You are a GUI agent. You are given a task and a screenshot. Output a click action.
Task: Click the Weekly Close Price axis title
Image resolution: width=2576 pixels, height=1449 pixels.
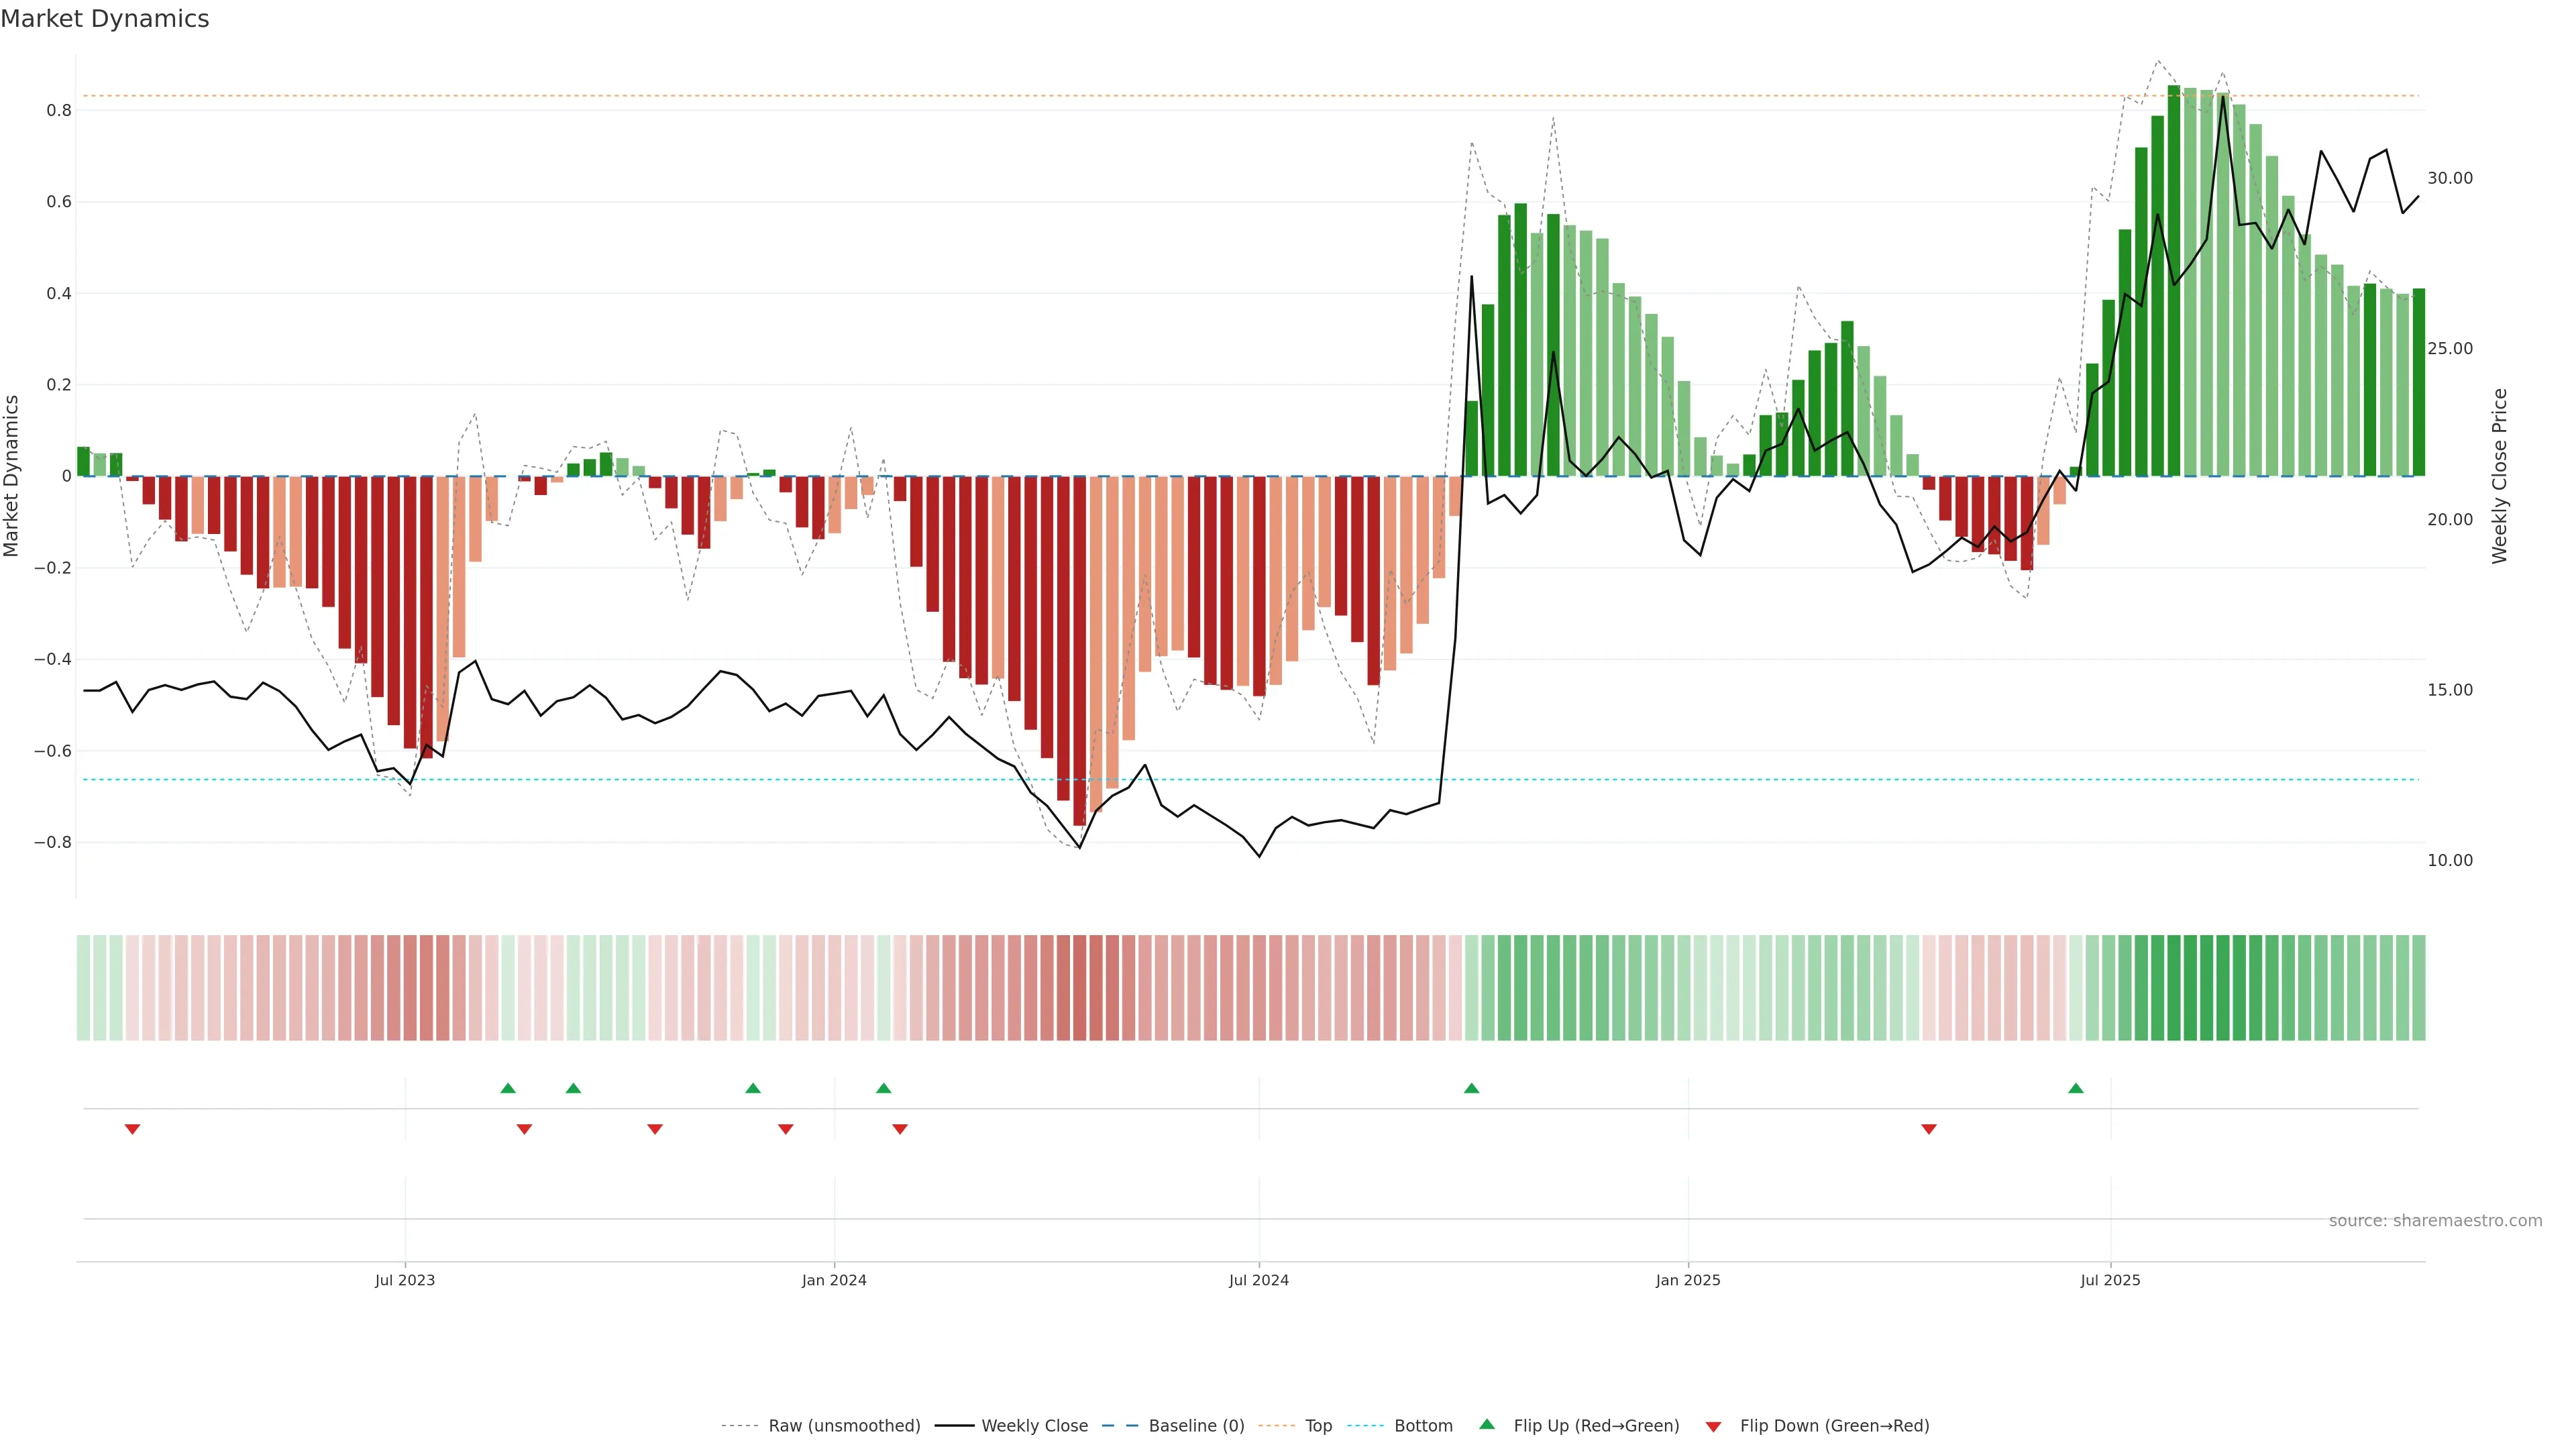[x=2500, y=476]
